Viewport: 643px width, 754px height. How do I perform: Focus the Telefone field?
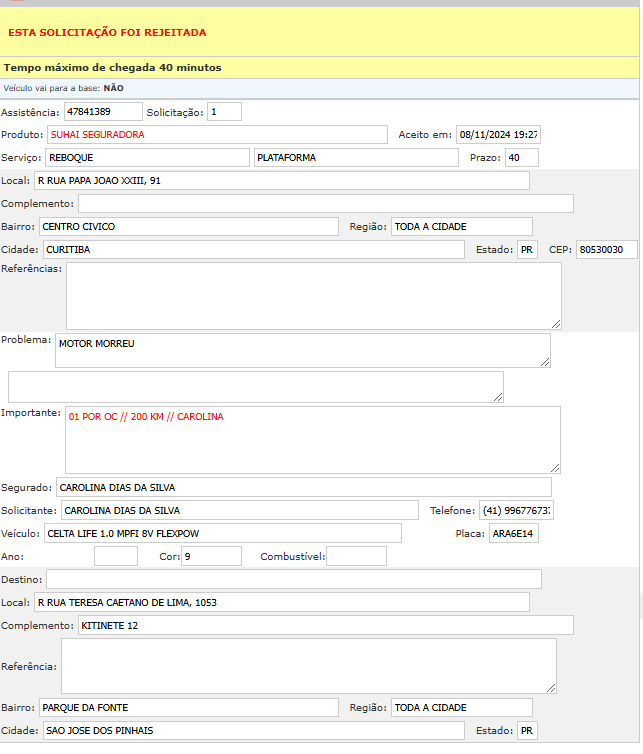click(x=515, y=510)
